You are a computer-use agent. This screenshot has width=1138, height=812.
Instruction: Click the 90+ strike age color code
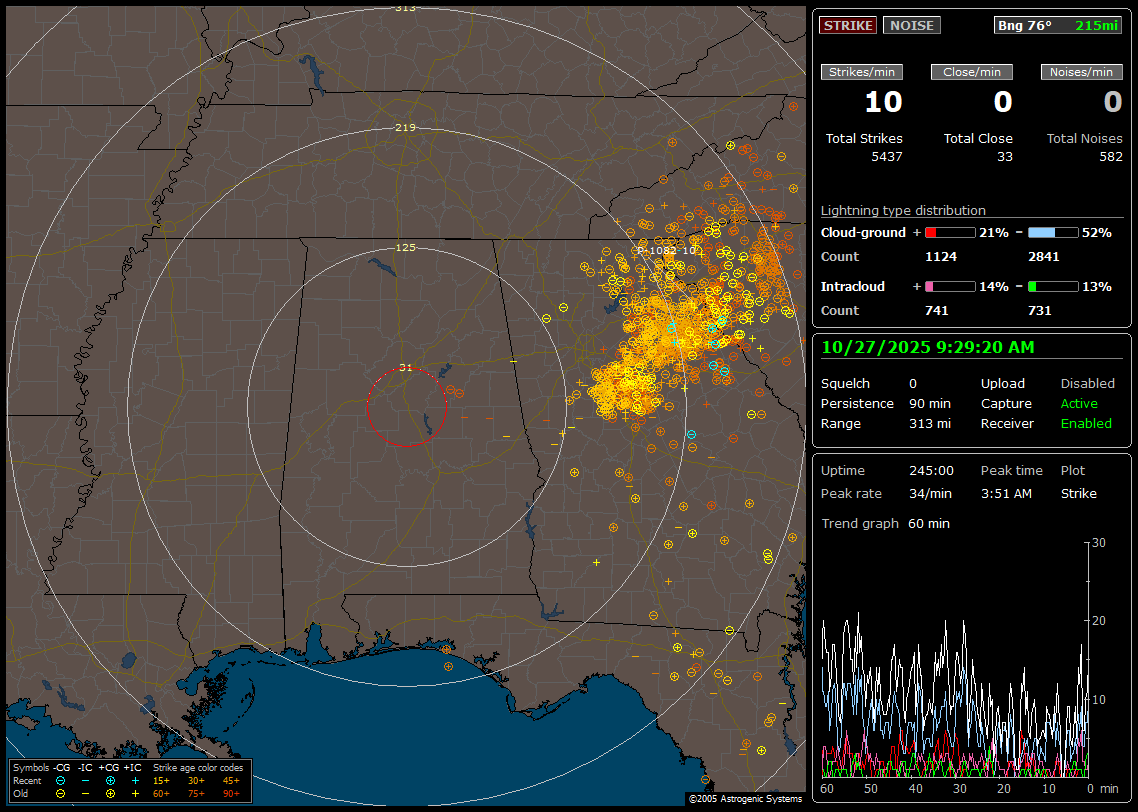click(231, 793)
